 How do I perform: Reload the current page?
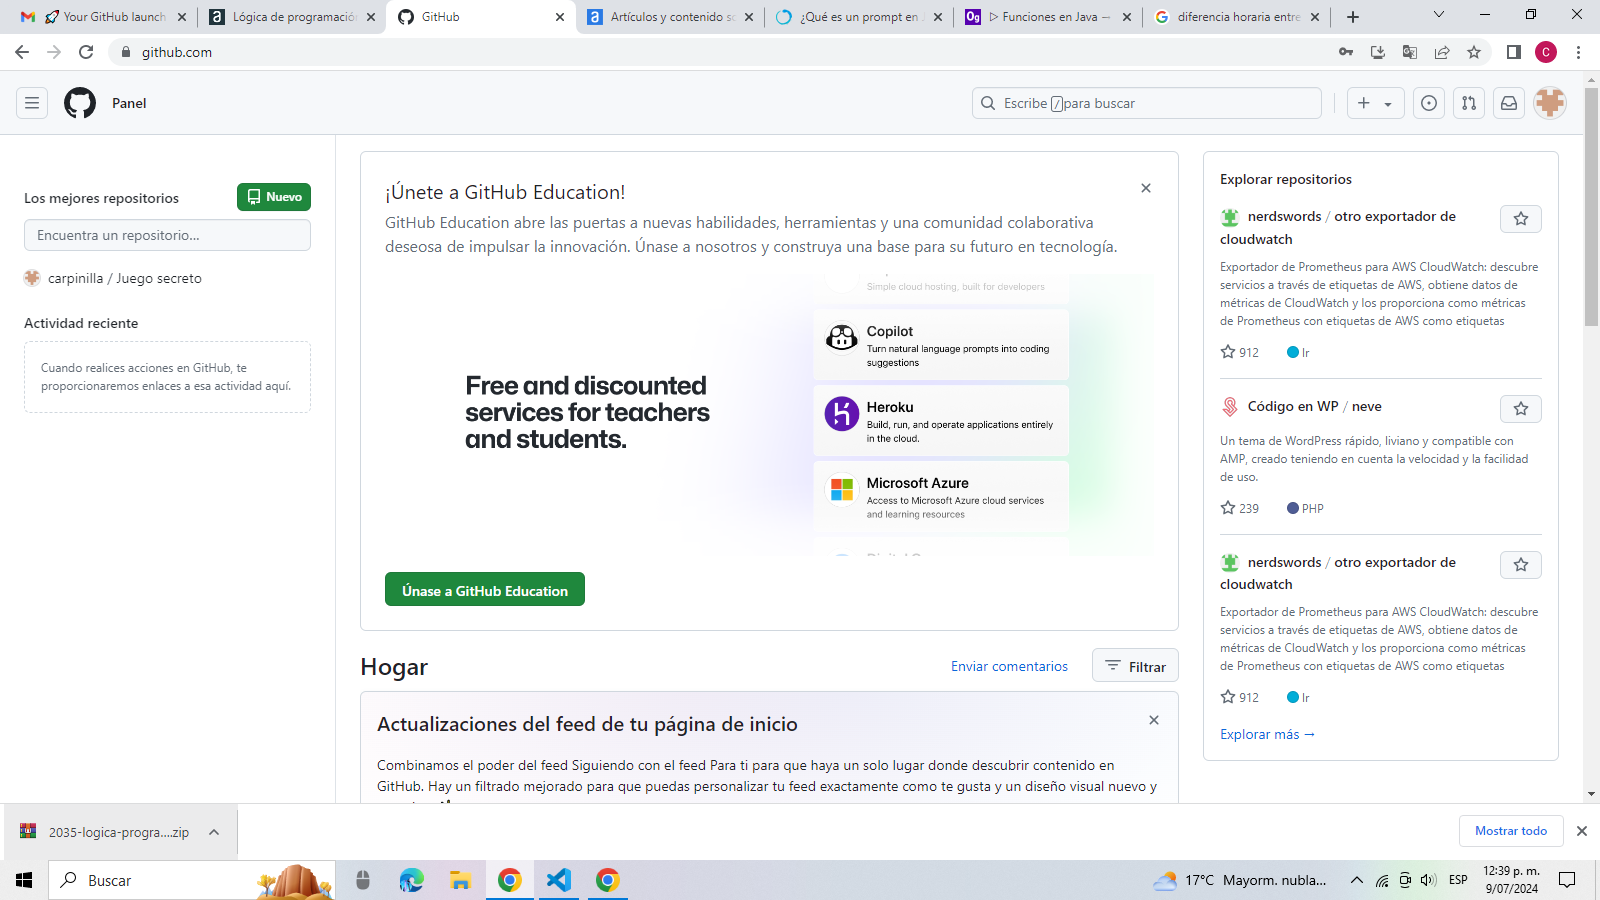coord(86,52)
